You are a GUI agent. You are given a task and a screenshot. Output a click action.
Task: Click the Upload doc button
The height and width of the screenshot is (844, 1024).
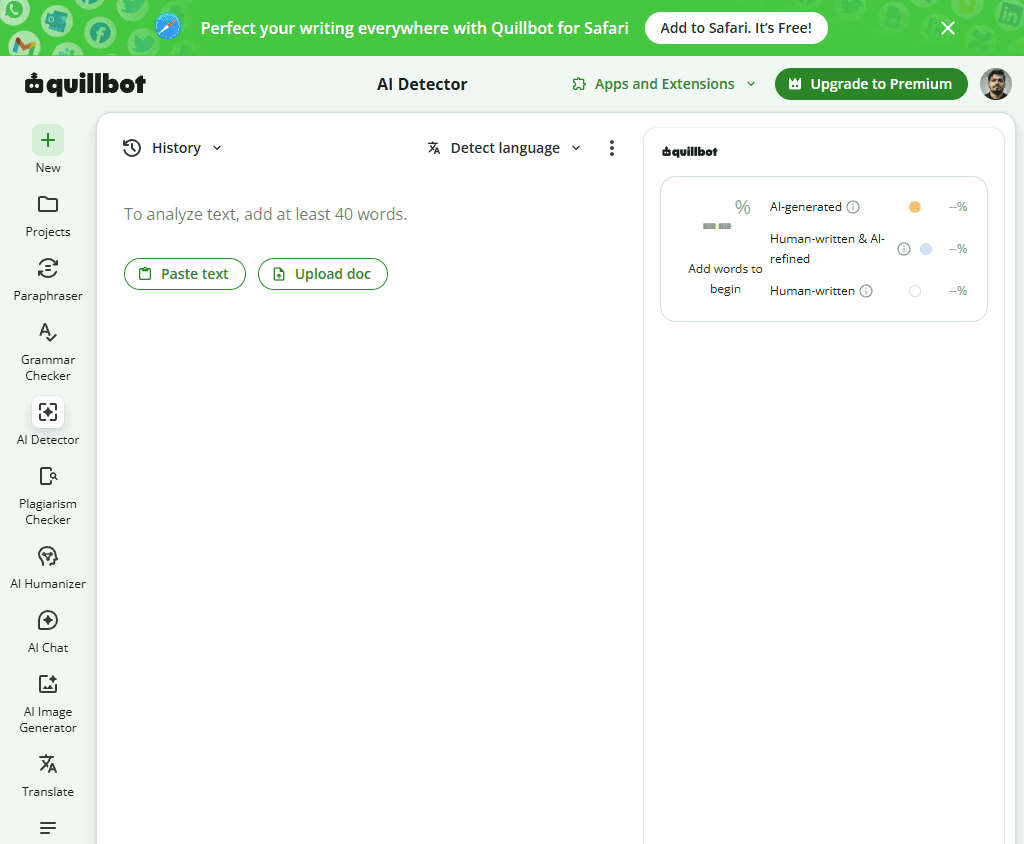[x=323, y=274]
